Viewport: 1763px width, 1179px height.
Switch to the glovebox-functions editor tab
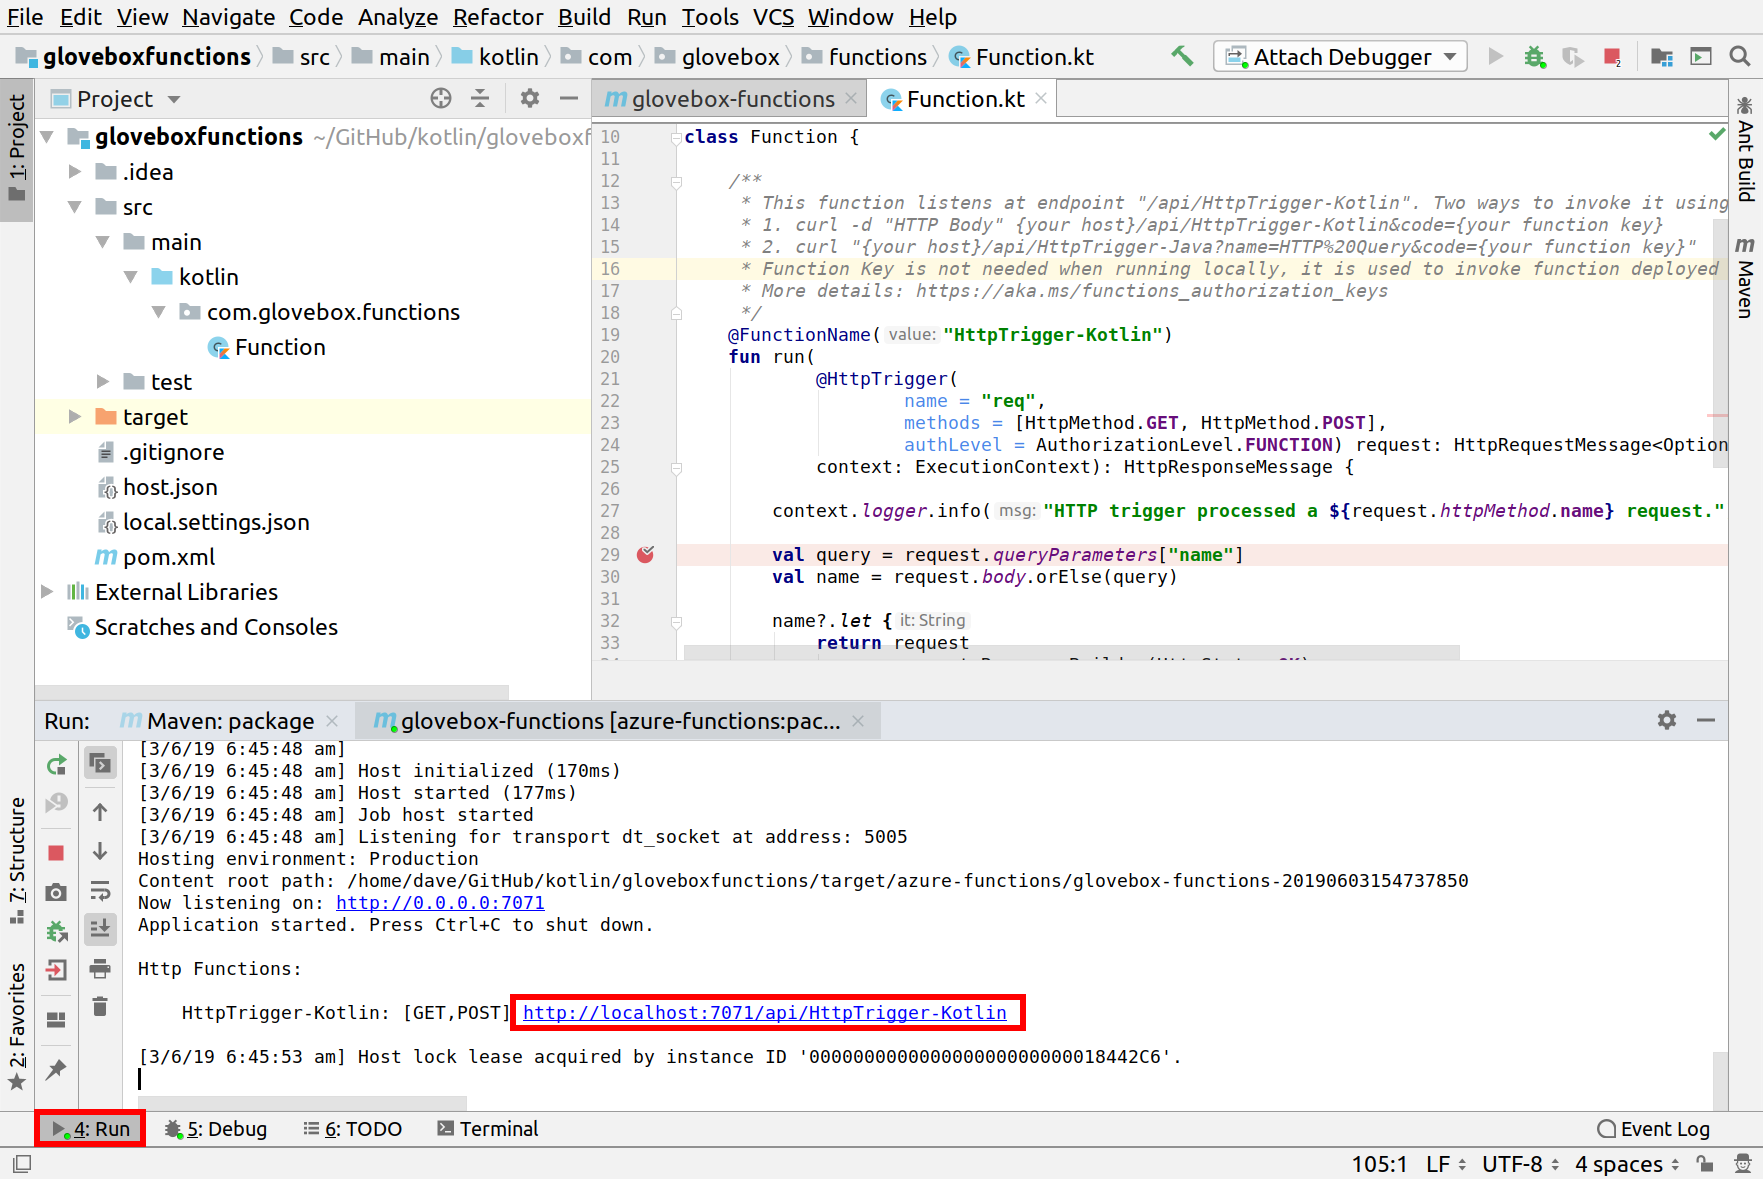coord(731,99)
